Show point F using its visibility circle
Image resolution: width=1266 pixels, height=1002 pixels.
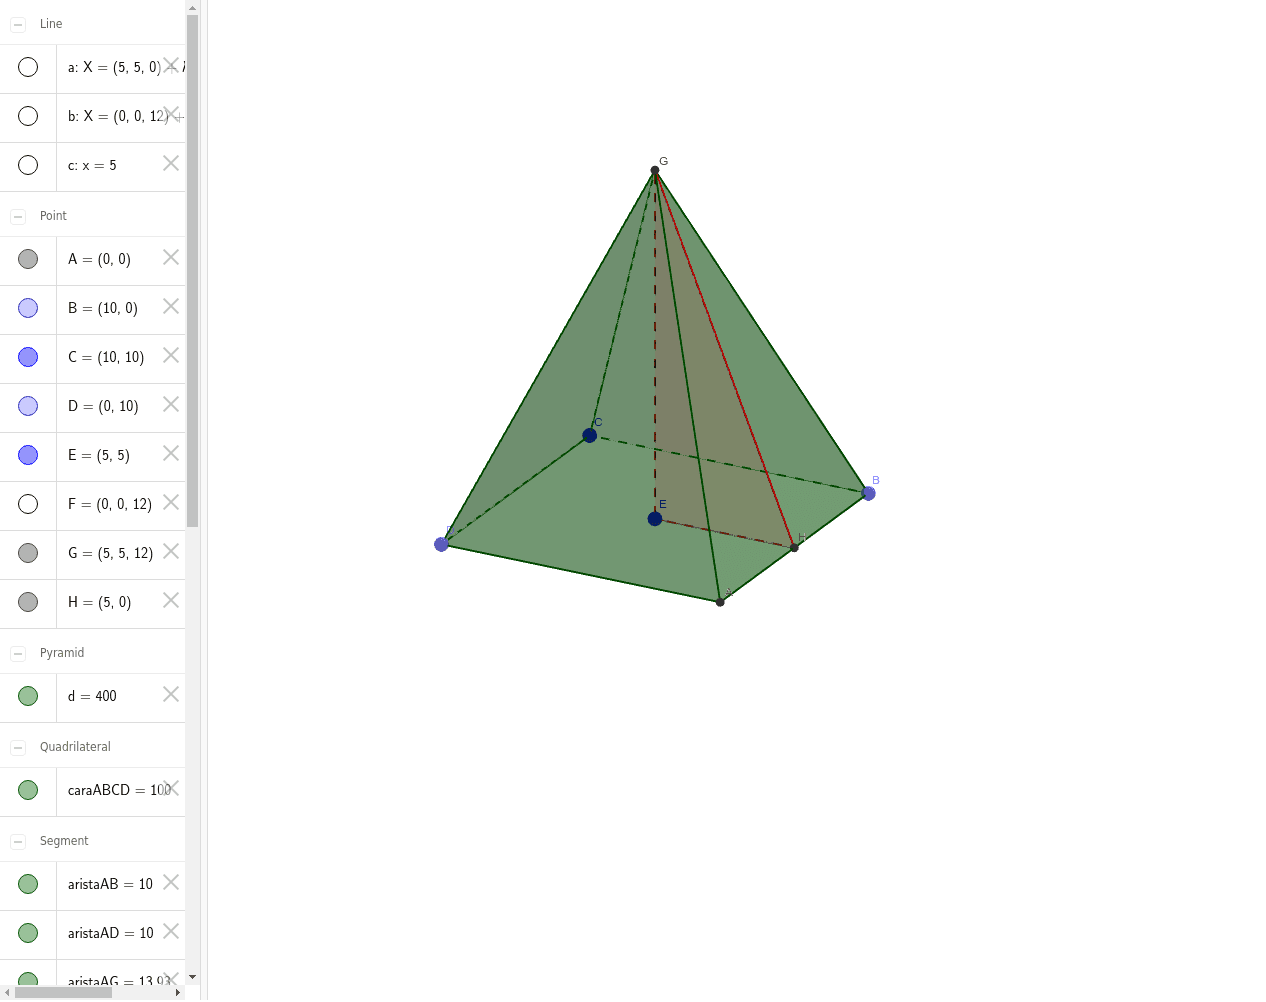[x=28, y=504]
